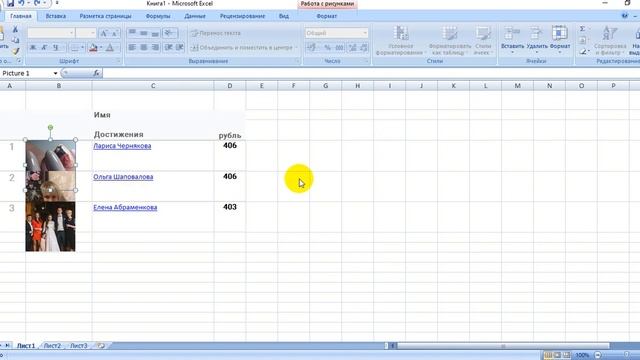Toggle Align Text Right
The height and width of the screenshot is (360, 640).
(x=155, y=48)
